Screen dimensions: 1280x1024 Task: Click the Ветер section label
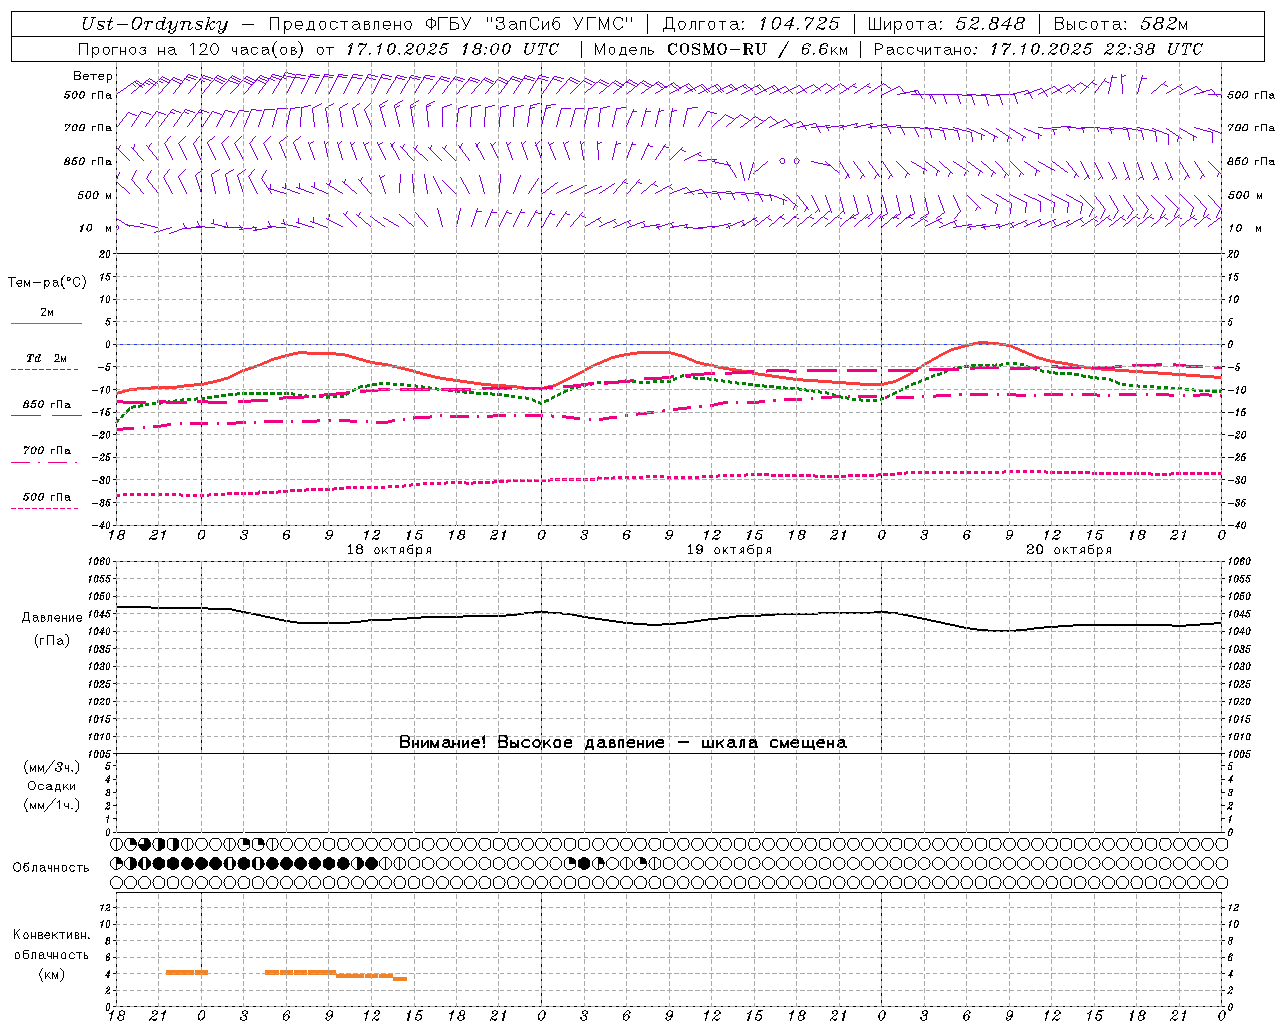point(93,76)
